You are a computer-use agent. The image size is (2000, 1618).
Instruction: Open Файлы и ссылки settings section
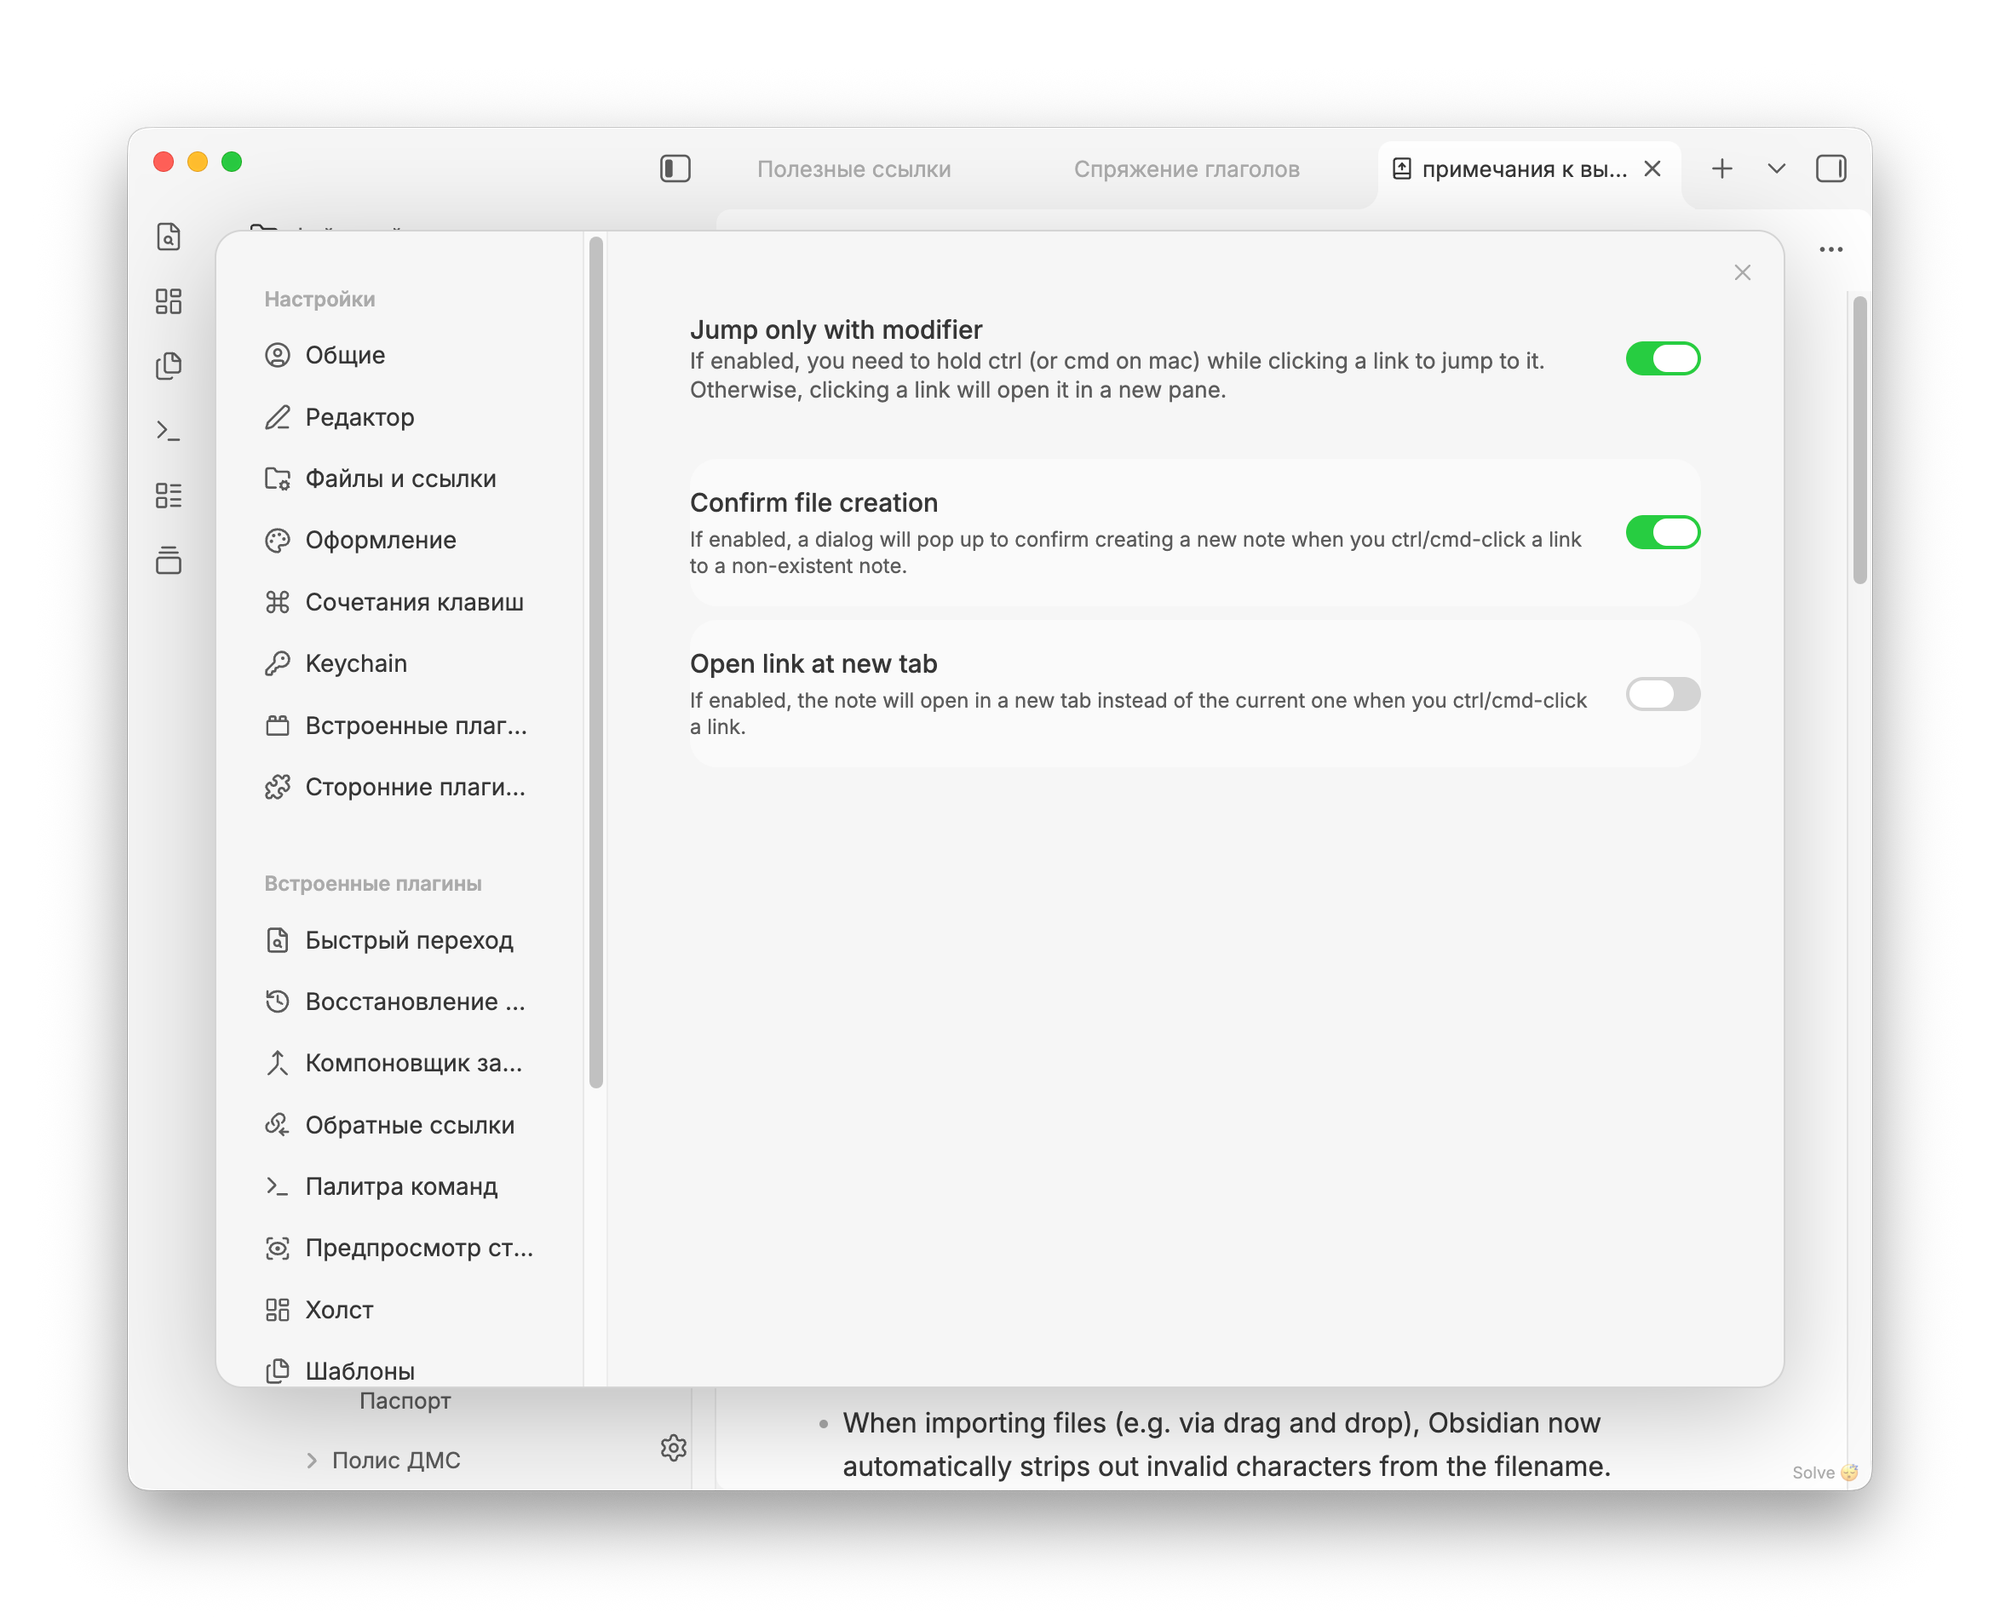[x=400, y=479]
